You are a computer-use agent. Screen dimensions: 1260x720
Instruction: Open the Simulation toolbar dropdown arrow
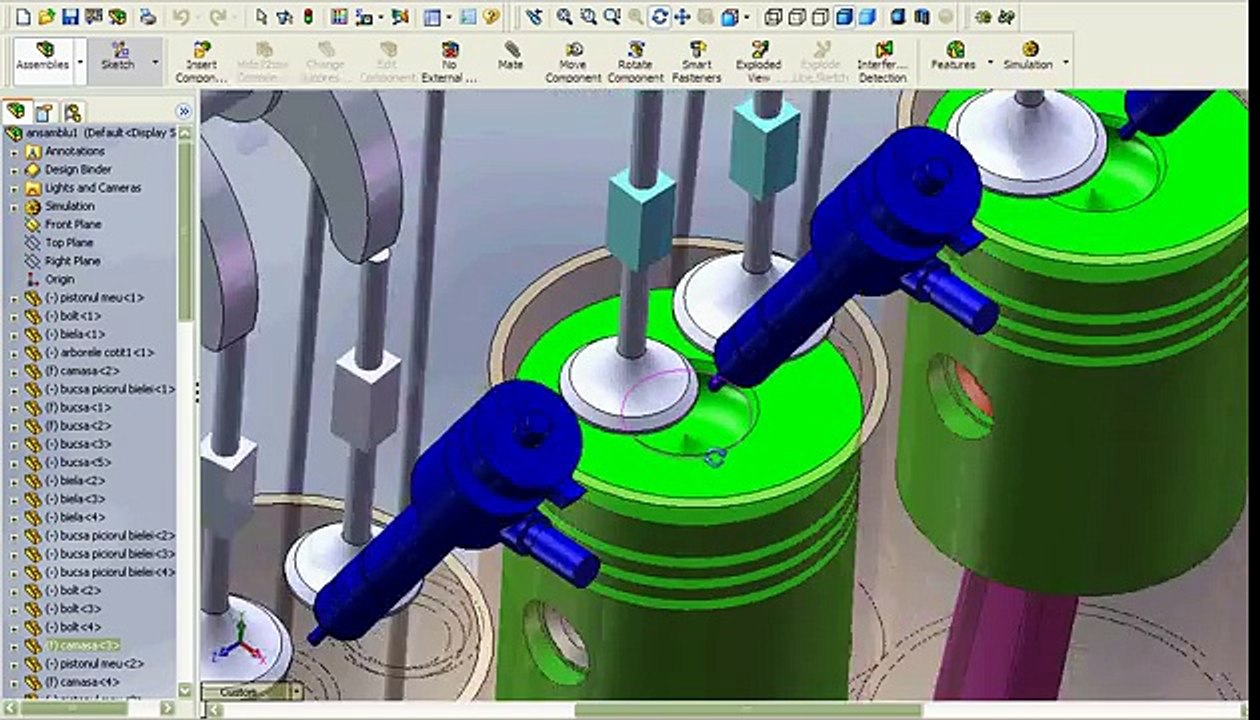coord(1066,62)
